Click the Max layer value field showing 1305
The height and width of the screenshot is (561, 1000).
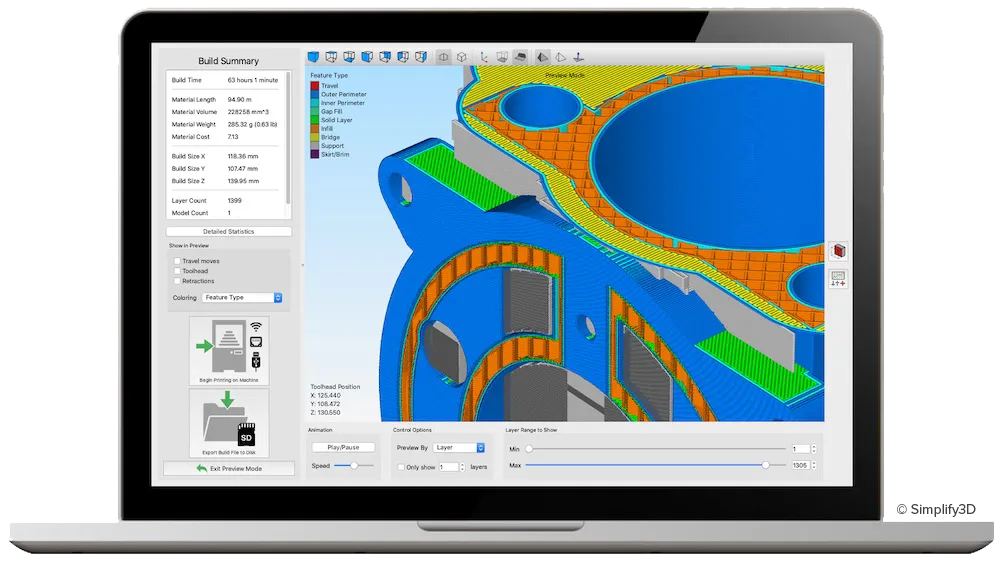pyautogui.click(x=800, y=465)
